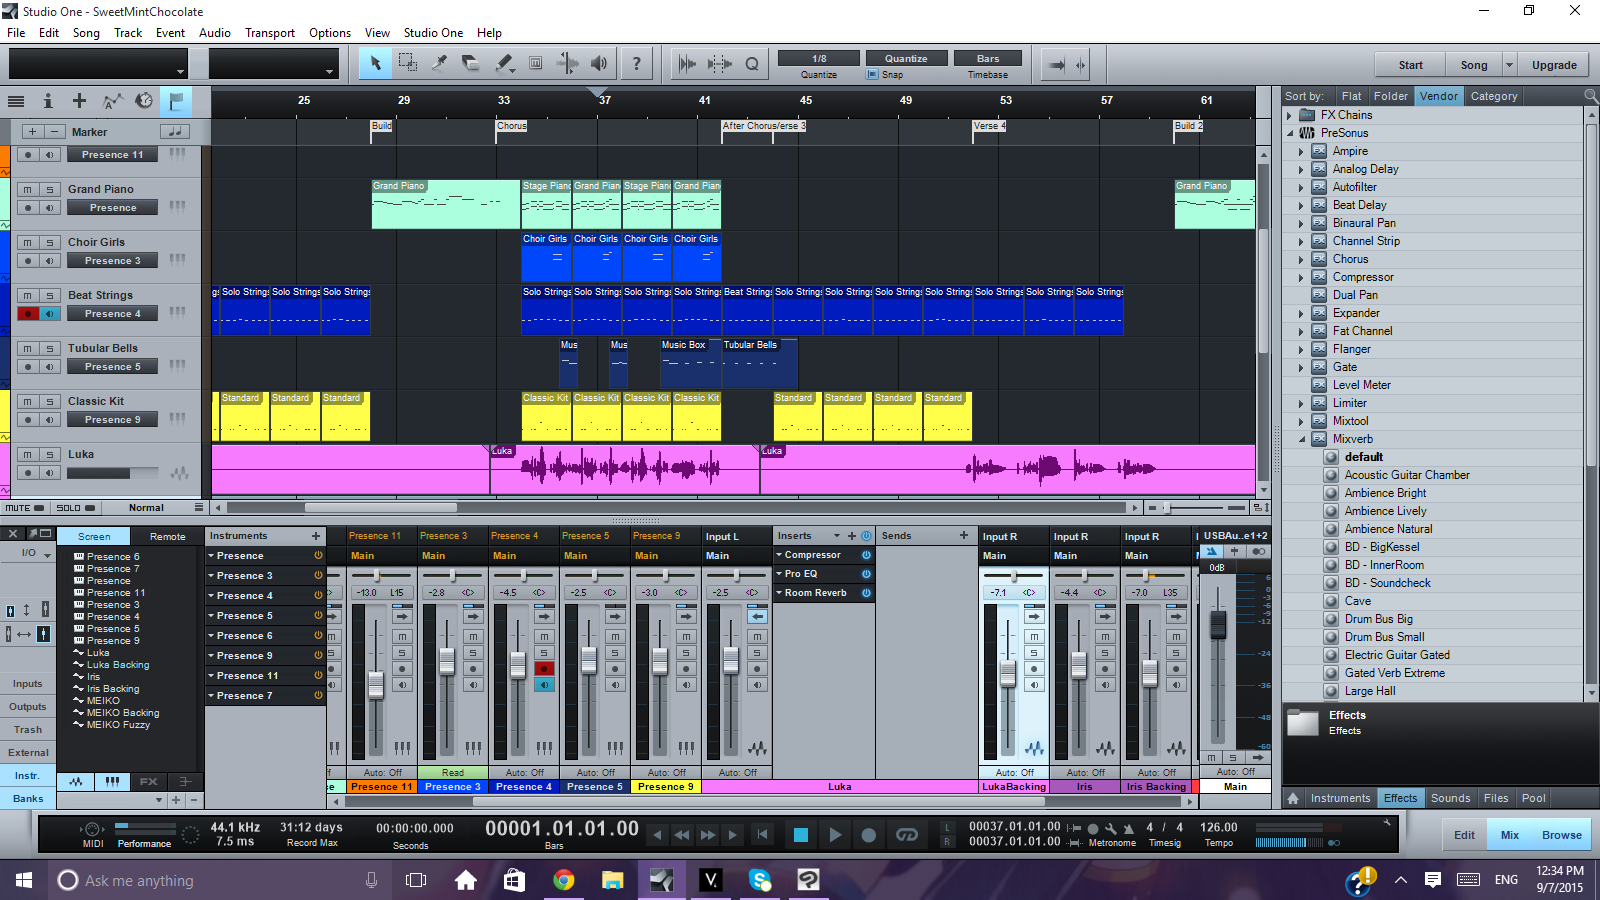Select the Bend tool

point(567,63)
